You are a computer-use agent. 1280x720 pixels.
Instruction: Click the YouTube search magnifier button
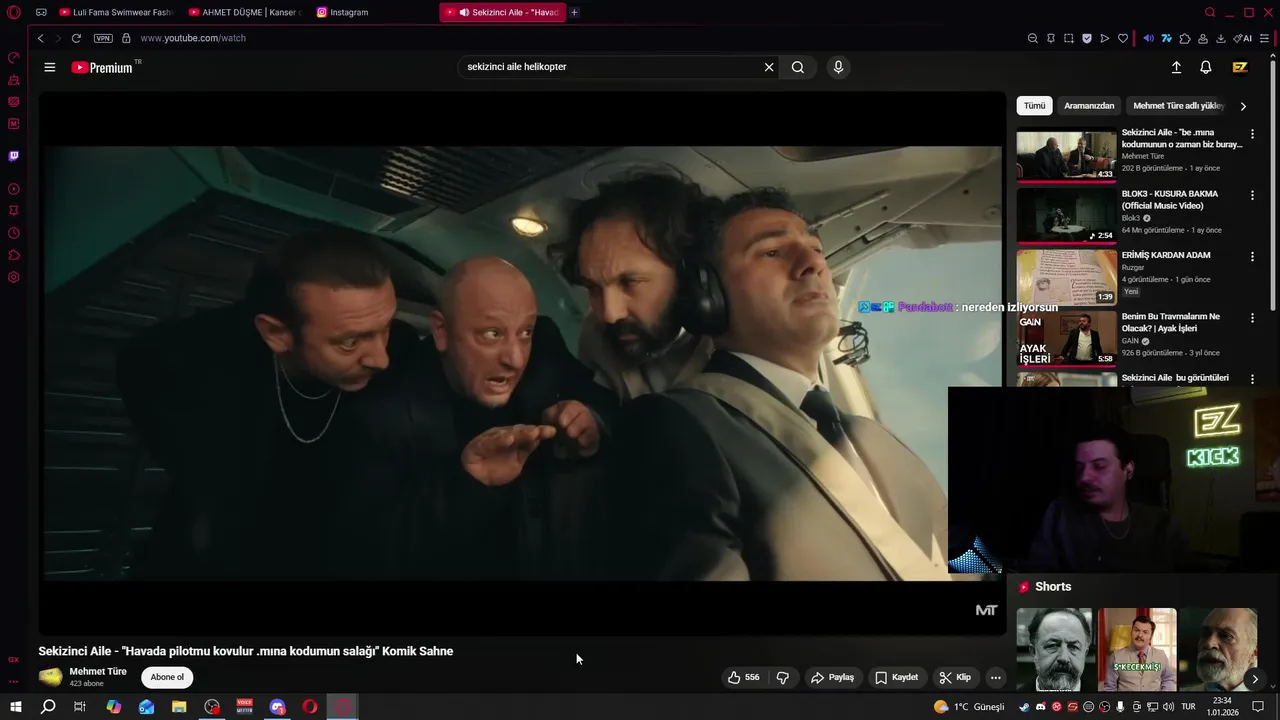(x=797, y=67)
